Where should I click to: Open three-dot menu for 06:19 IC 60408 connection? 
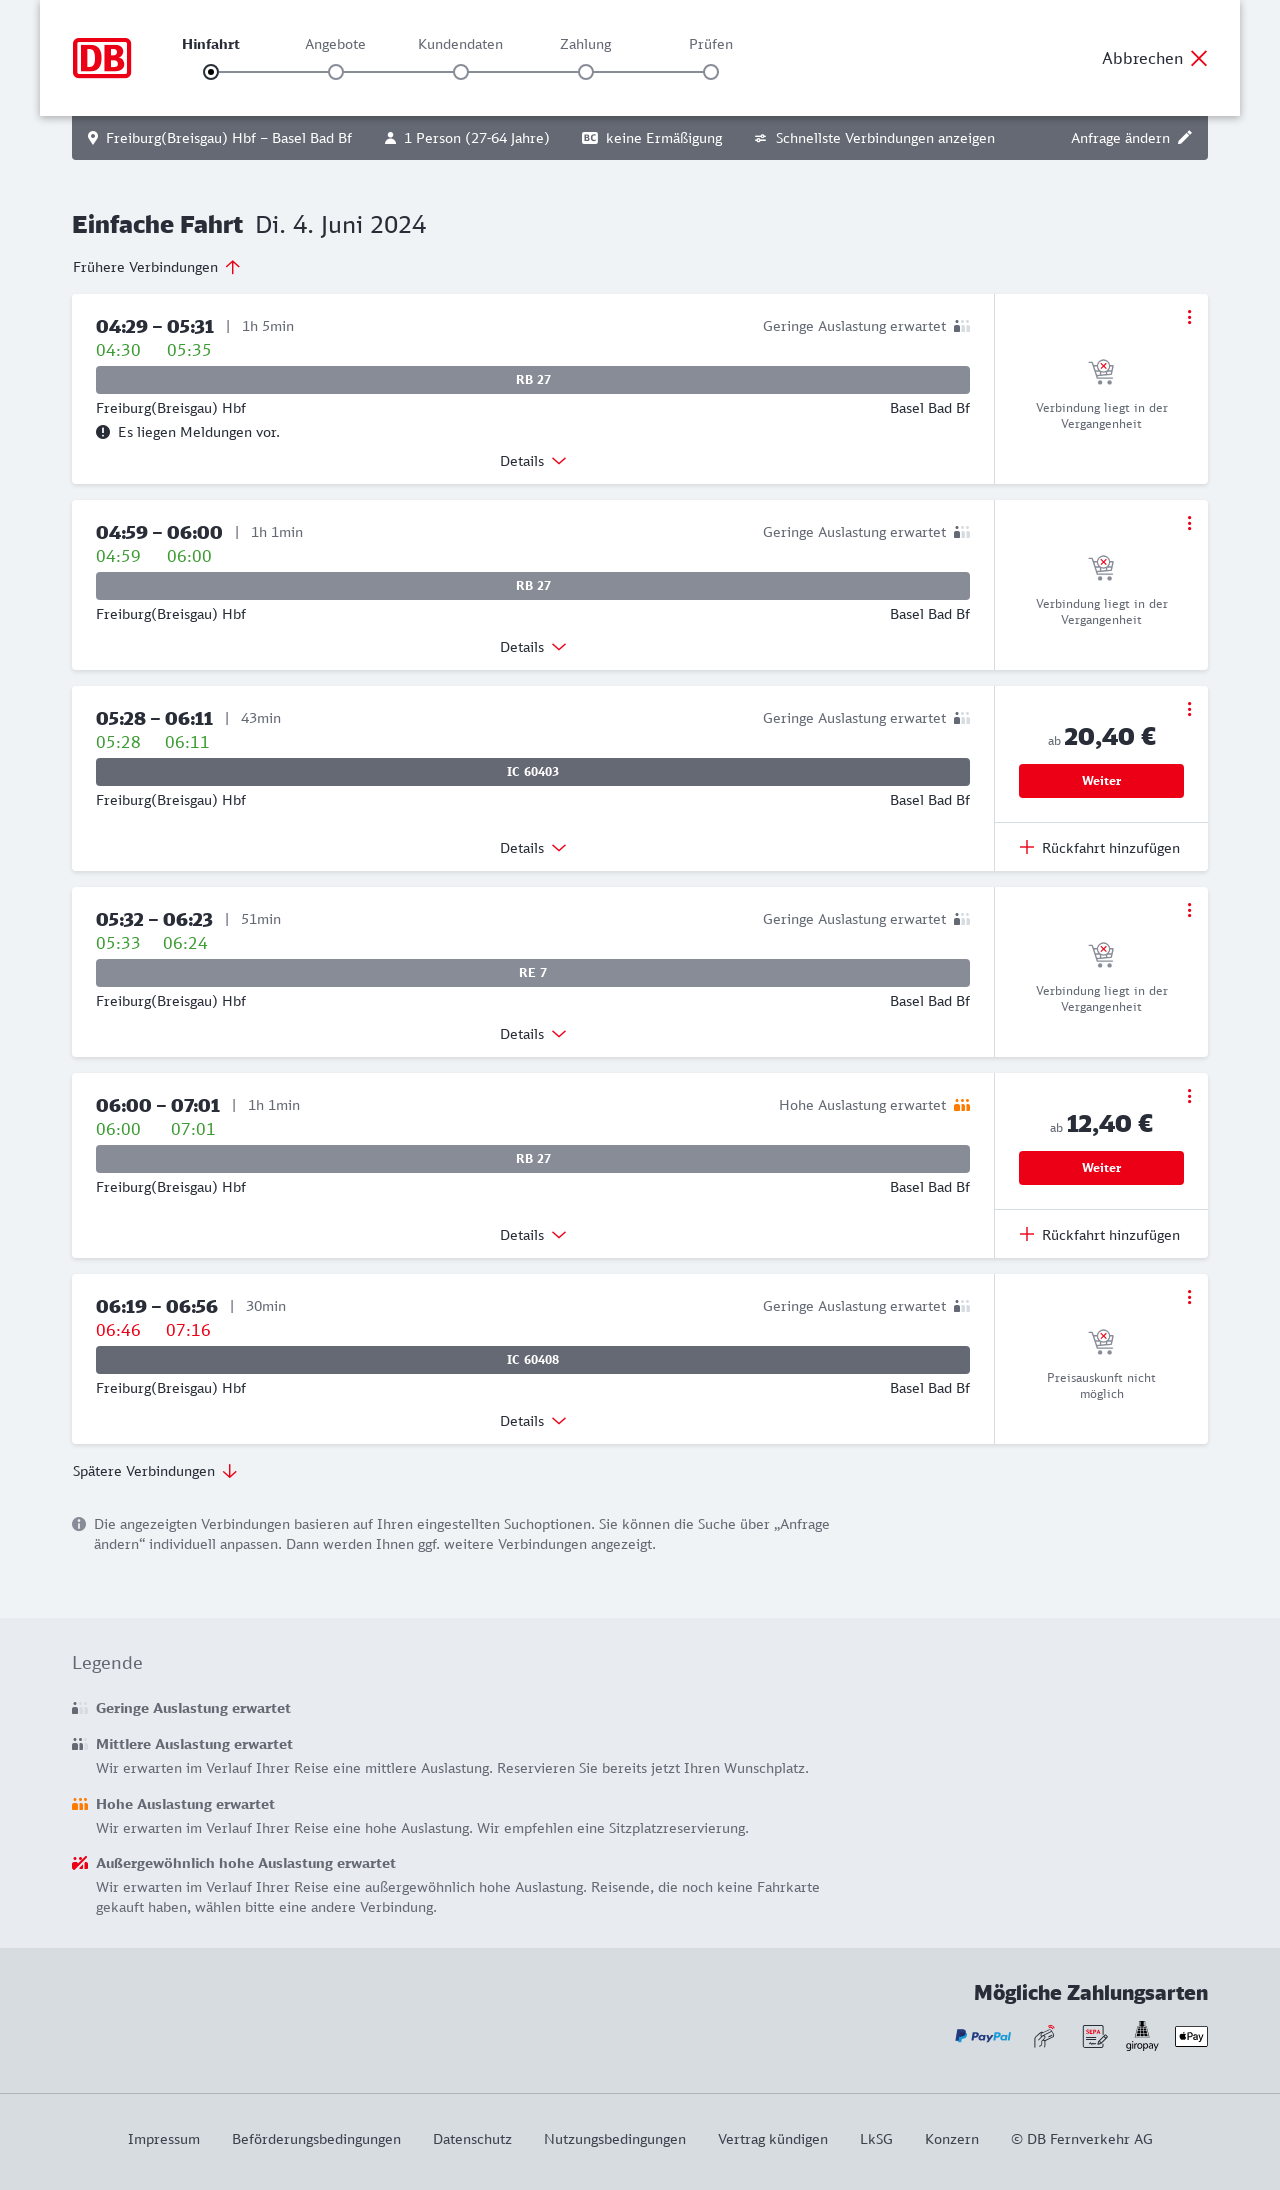1189,1297
